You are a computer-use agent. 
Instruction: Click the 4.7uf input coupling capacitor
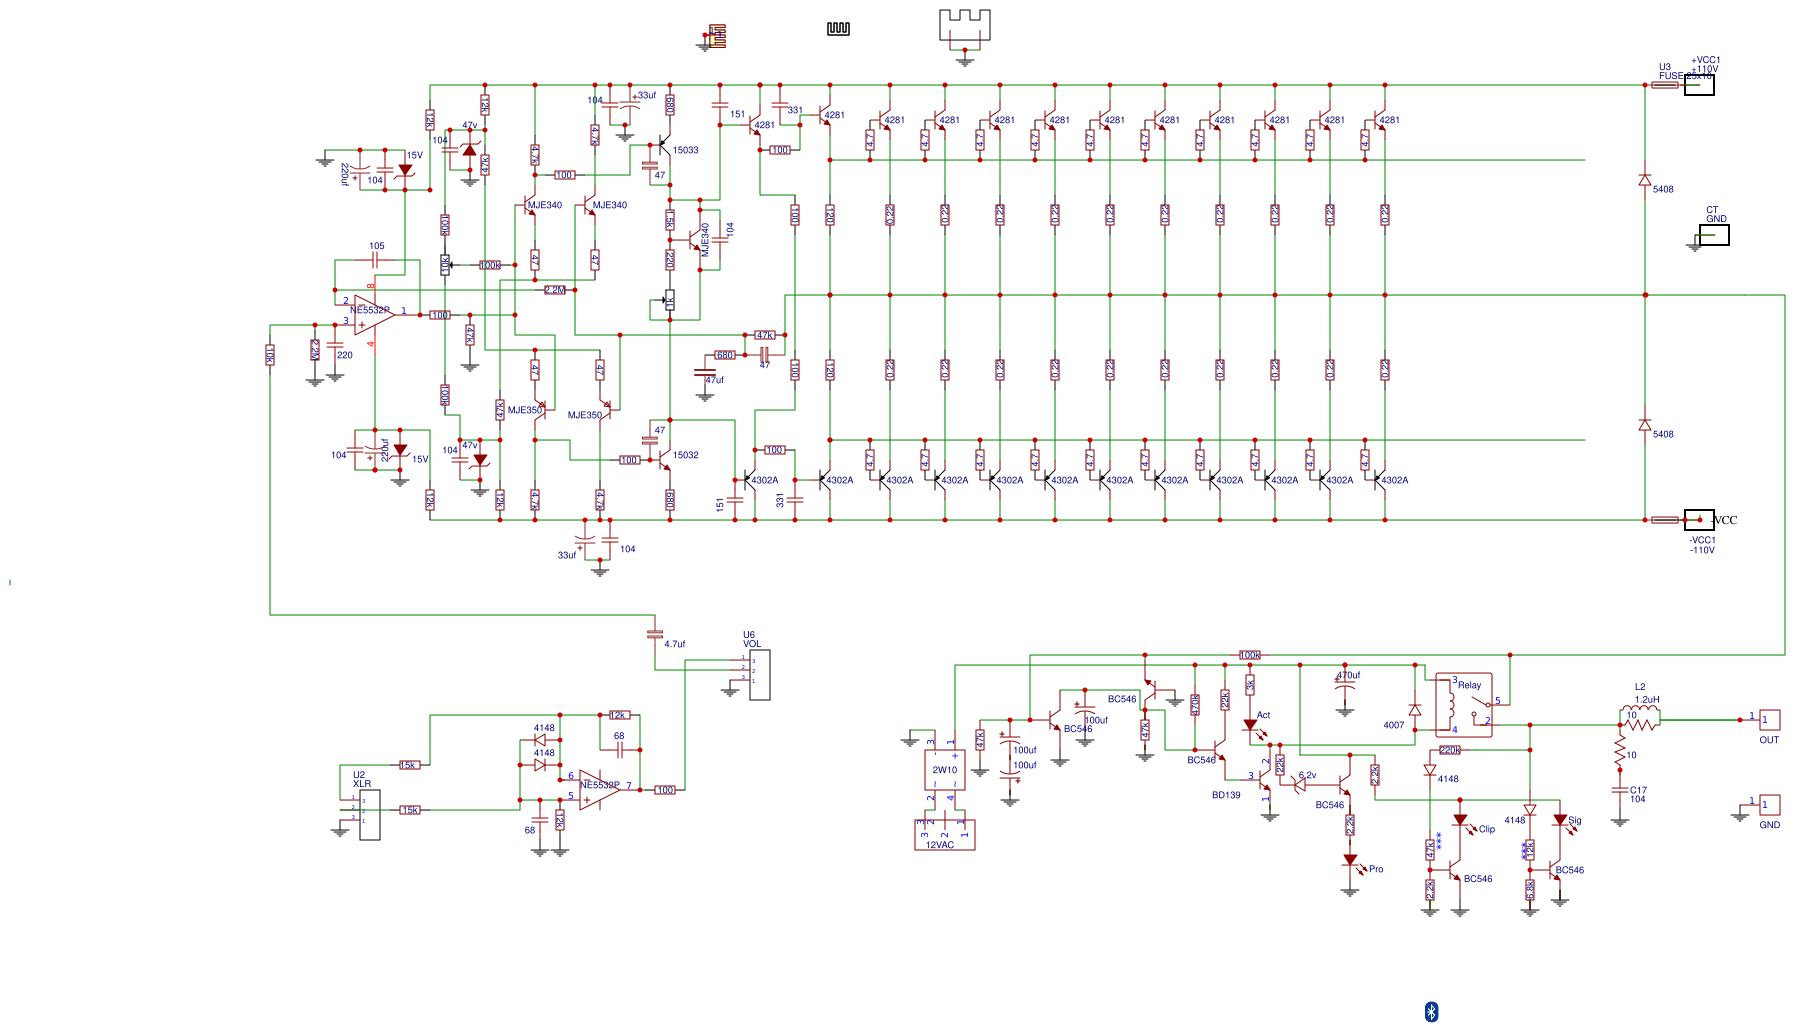(655, 633)
